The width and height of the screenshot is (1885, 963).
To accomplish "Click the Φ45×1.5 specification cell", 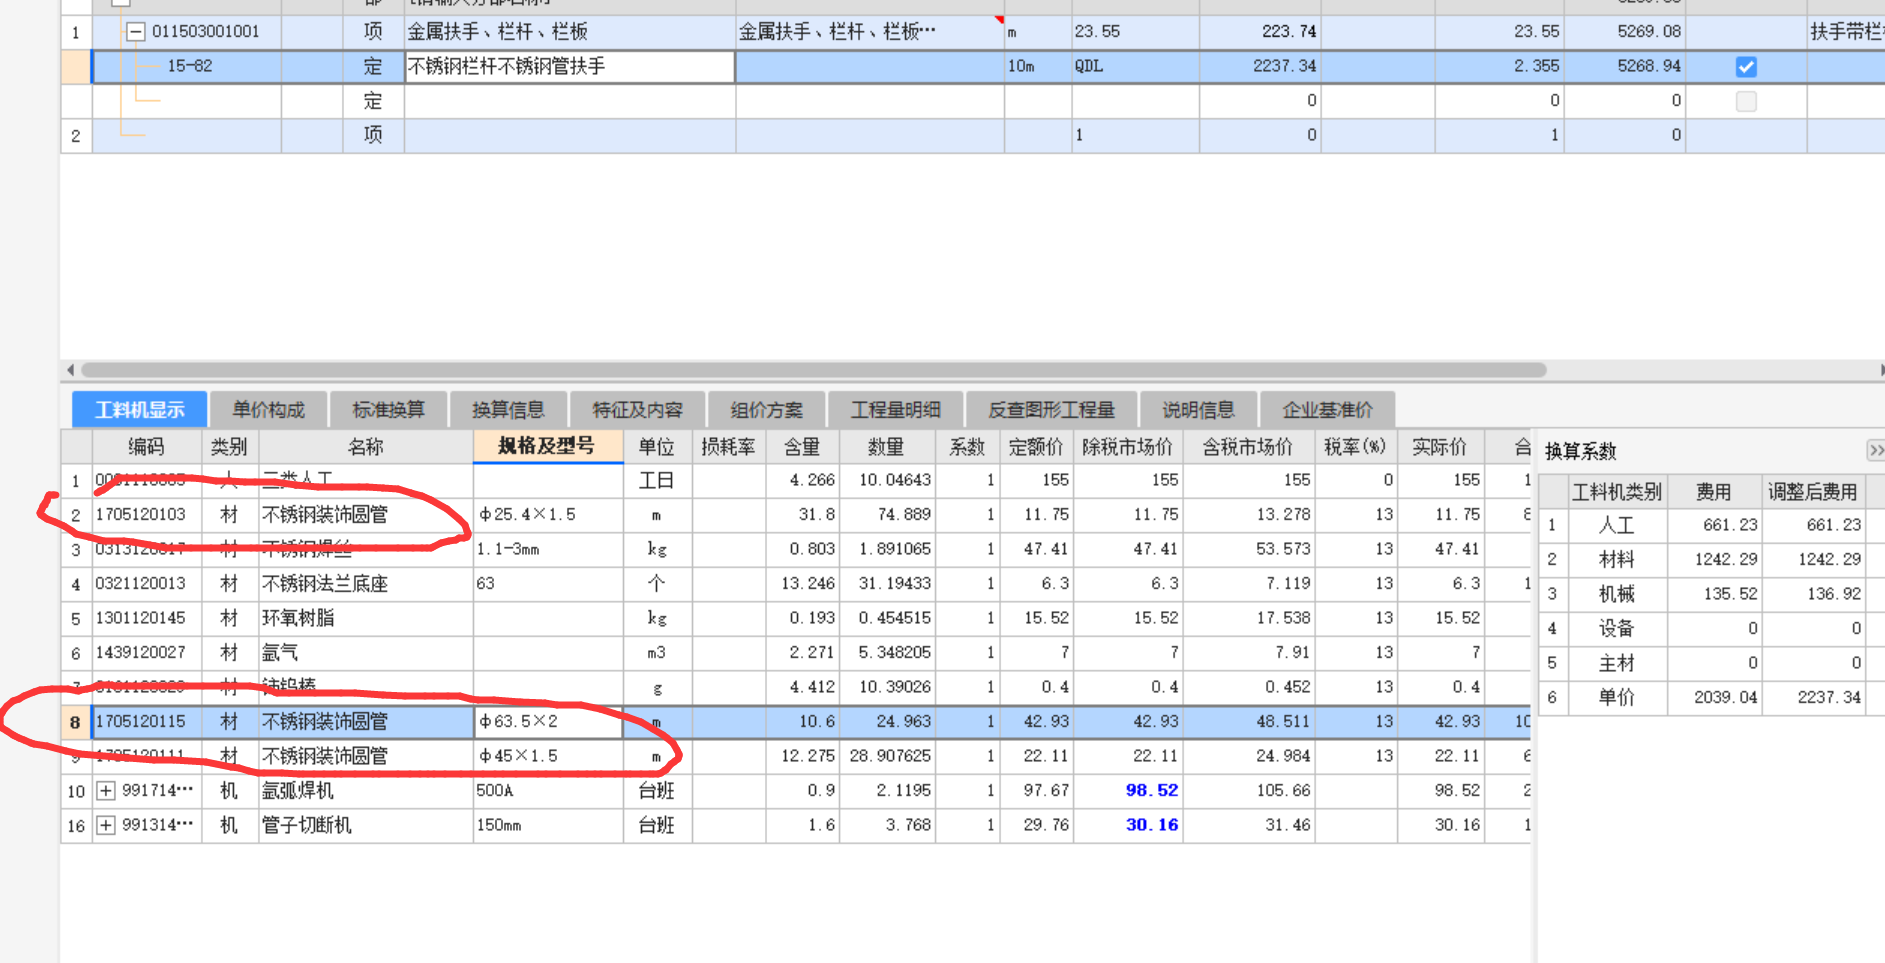I will coord(548,757).
